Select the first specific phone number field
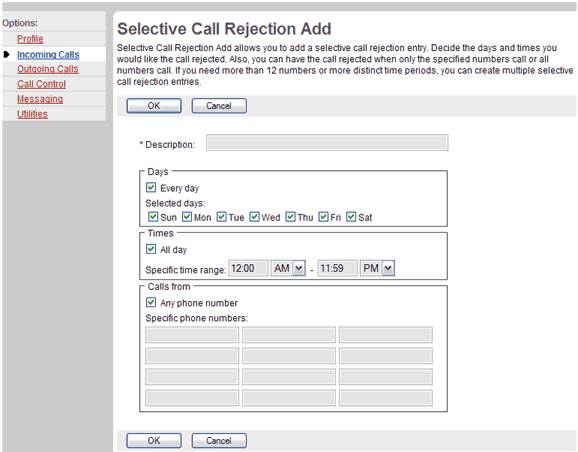This screenshot has height=452, width=578. (x=192, y=335)
